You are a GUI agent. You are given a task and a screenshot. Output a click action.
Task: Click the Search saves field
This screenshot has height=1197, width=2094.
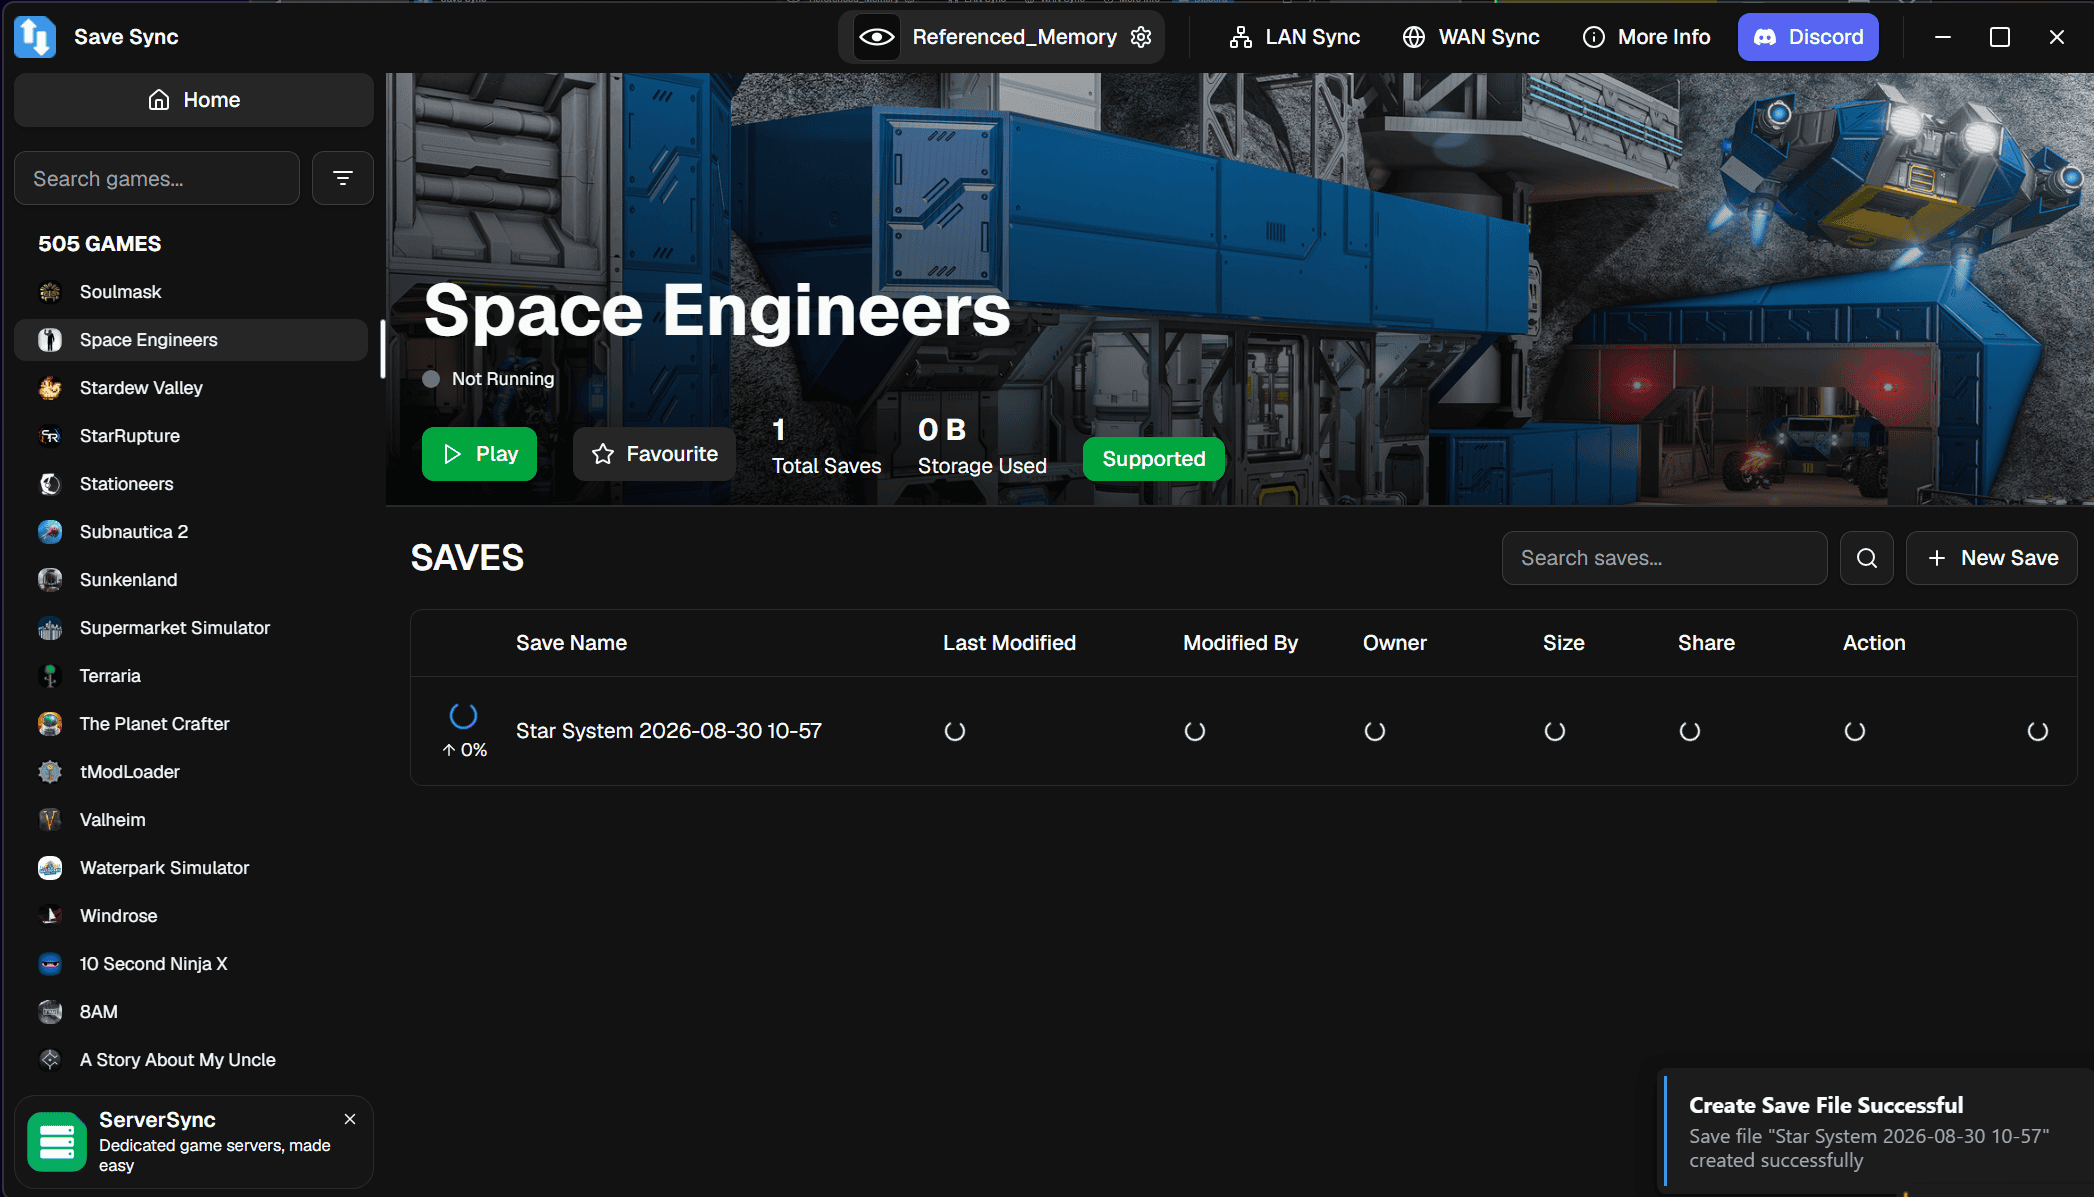1664,558
